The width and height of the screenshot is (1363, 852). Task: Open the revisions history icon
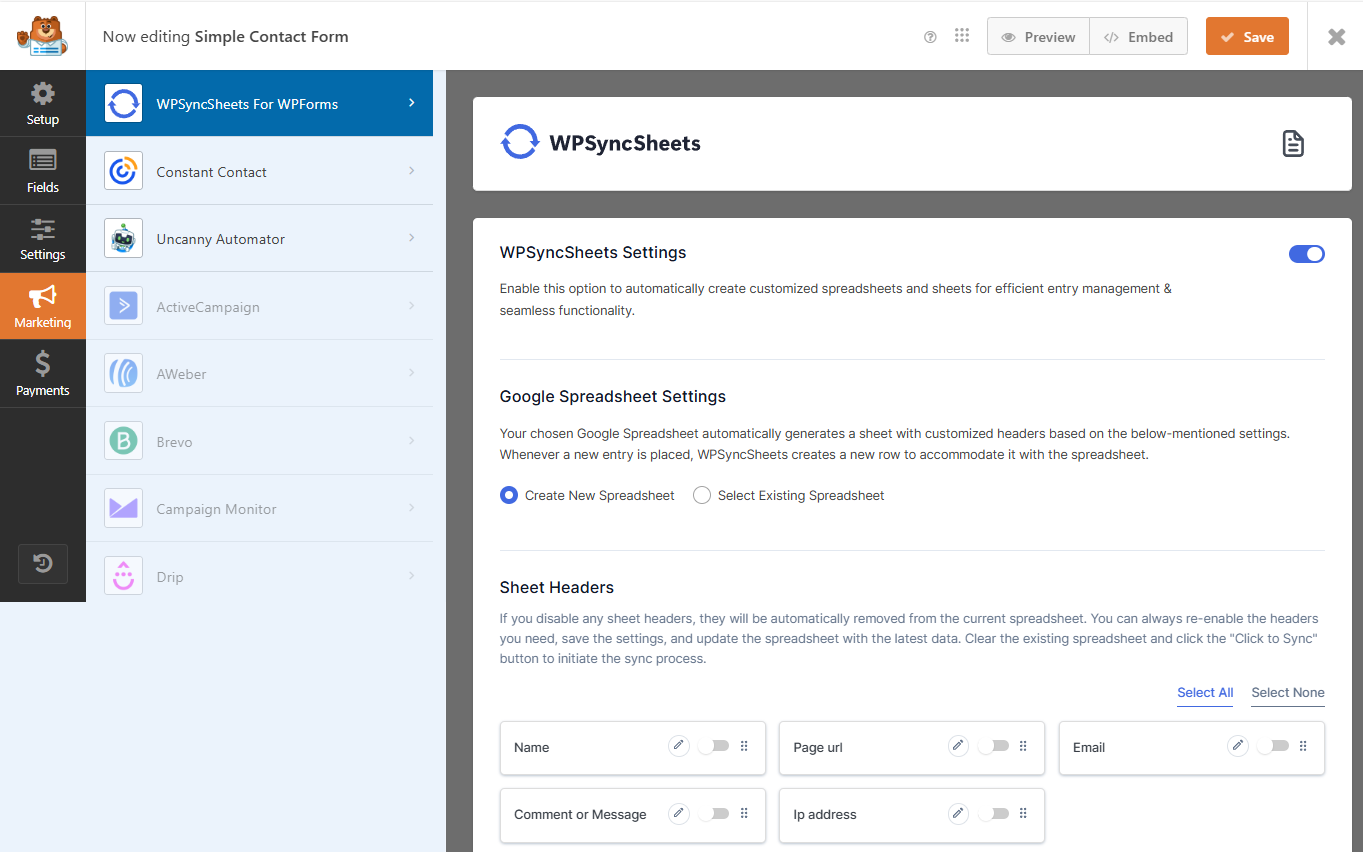[43, 564]
